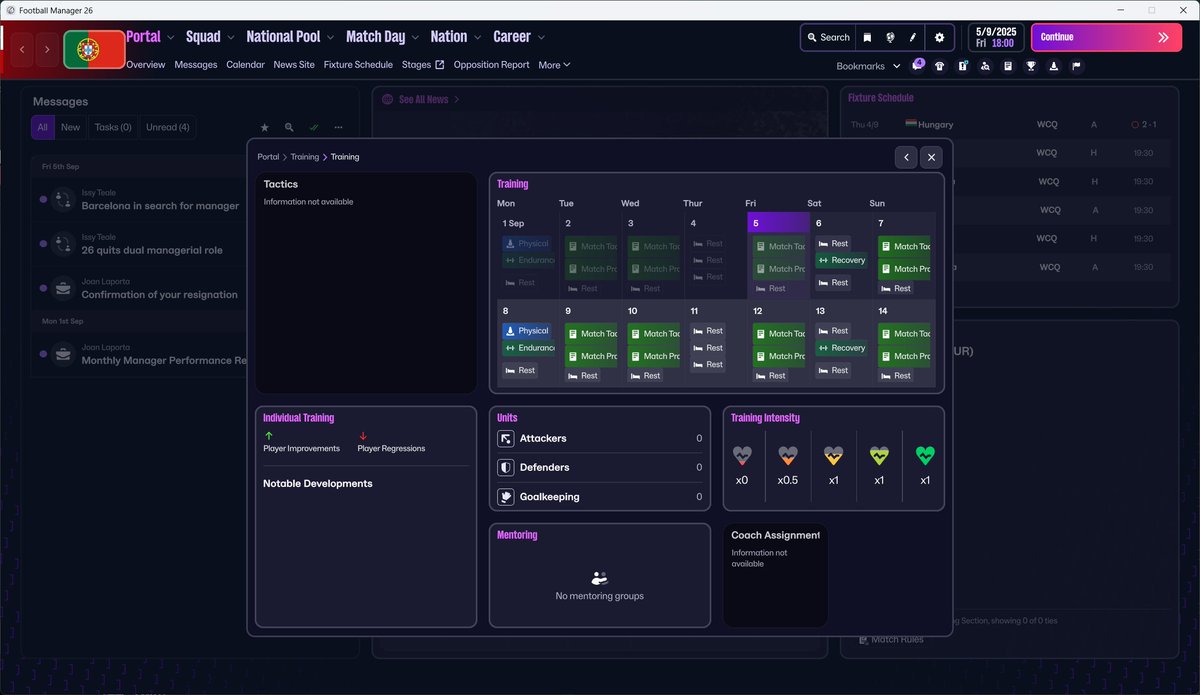Open the bookmark icon beside Search
Viewport: 1200px width, 695px height.
pyautogui.click(x=867, y=37)
